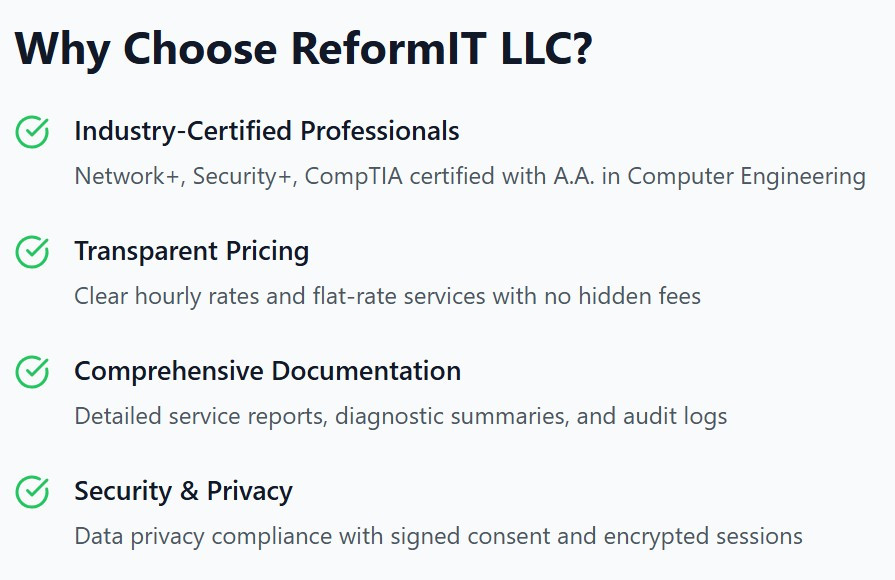Screen dimensions: 895x580
Task: Click the Industry-Certified Professionals title
Action: click(267, 131)
